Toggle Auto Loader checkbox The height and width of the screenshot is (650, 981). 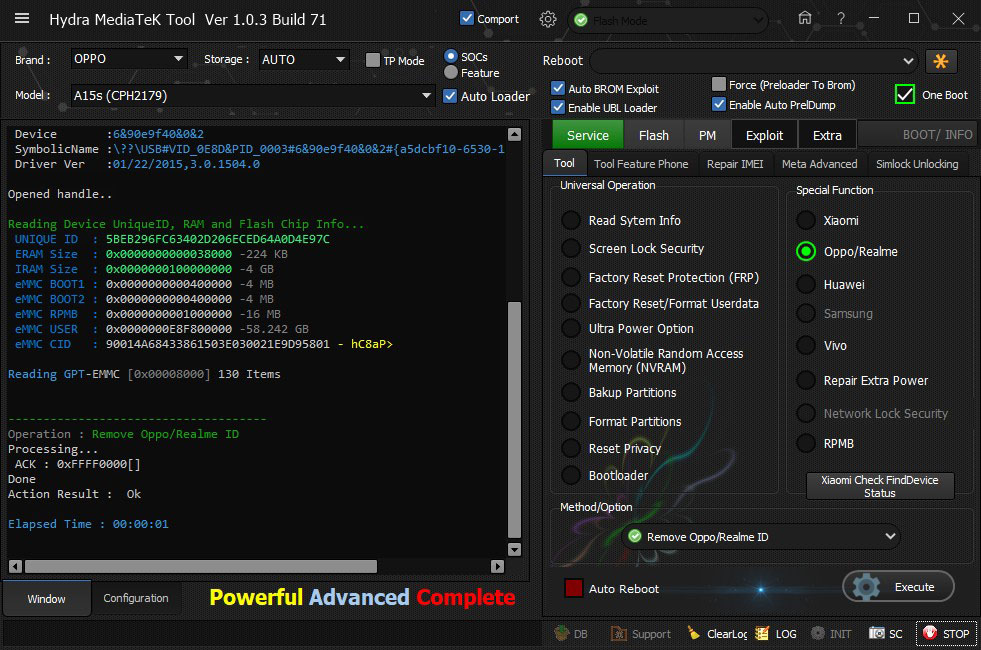tap(449, 96)
